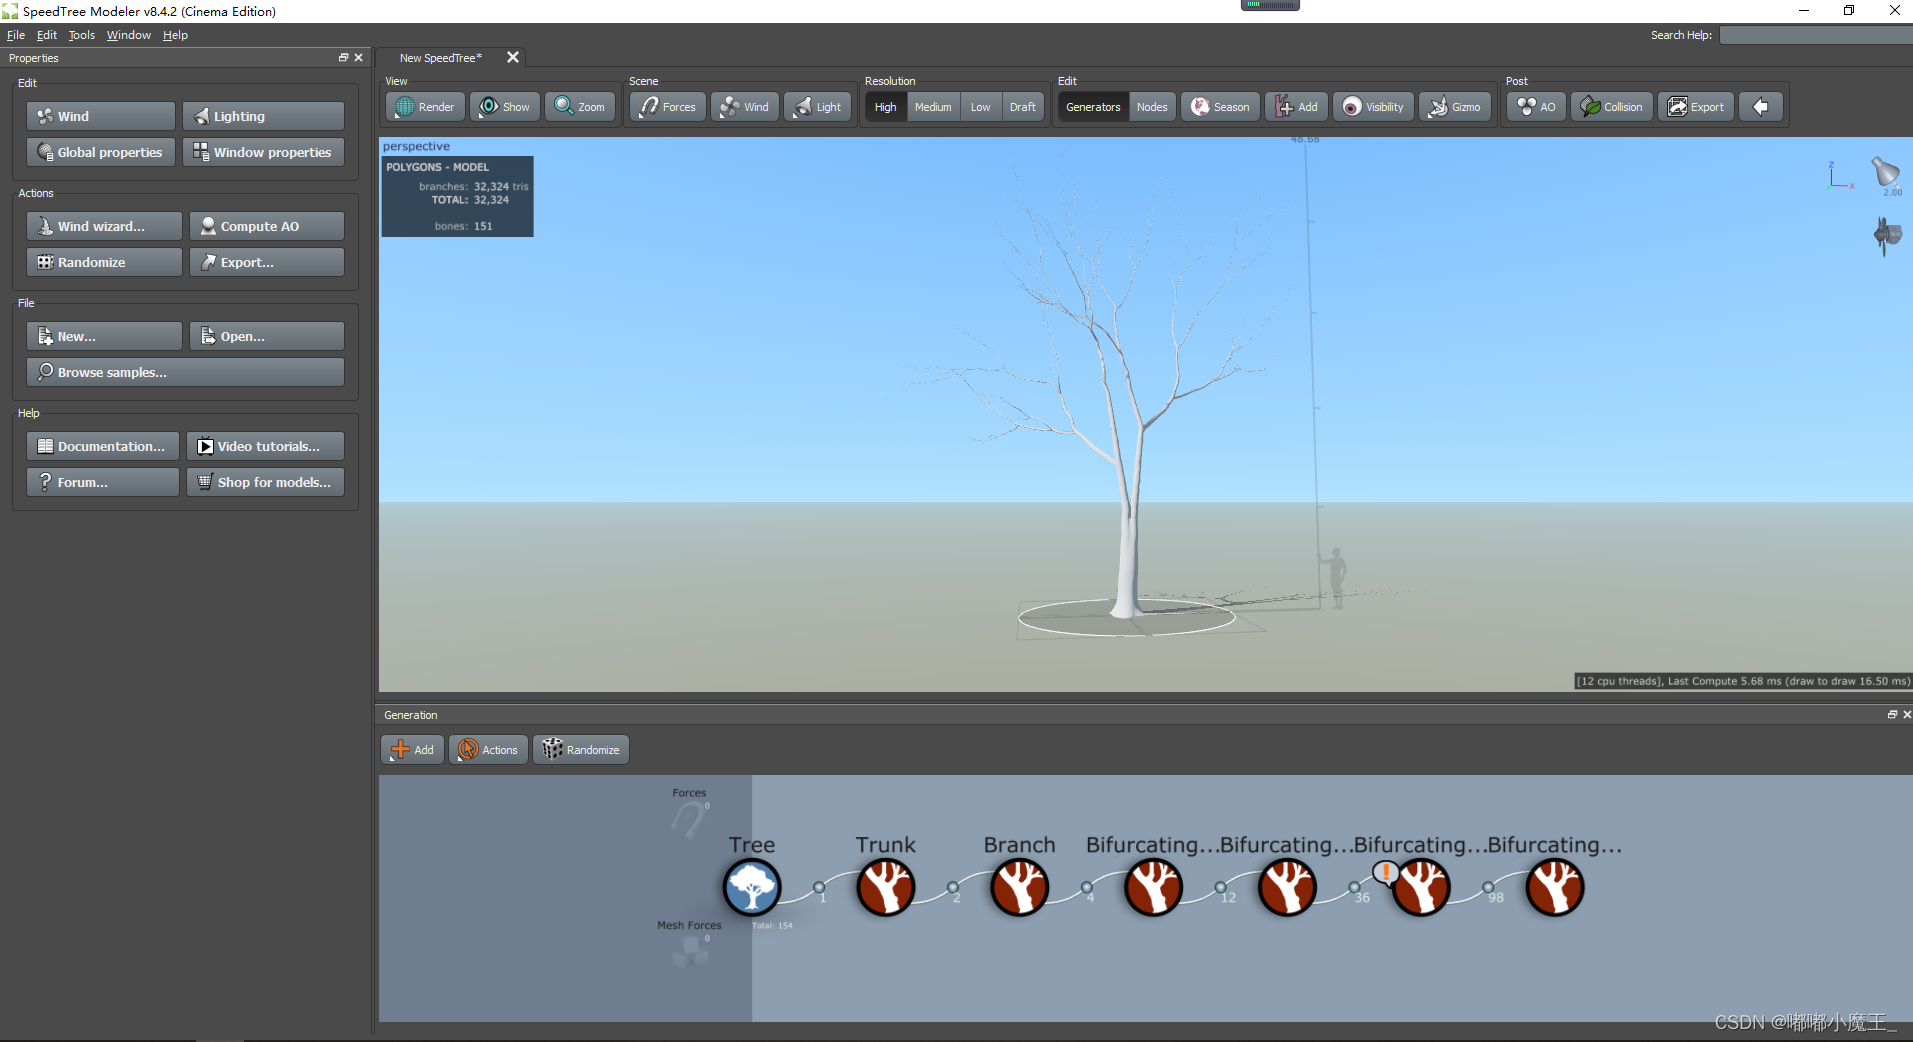Select first Bifurcating node after Branch
The width and height of the screenshot is (1913, 1042).
[x=1154, y=887]
